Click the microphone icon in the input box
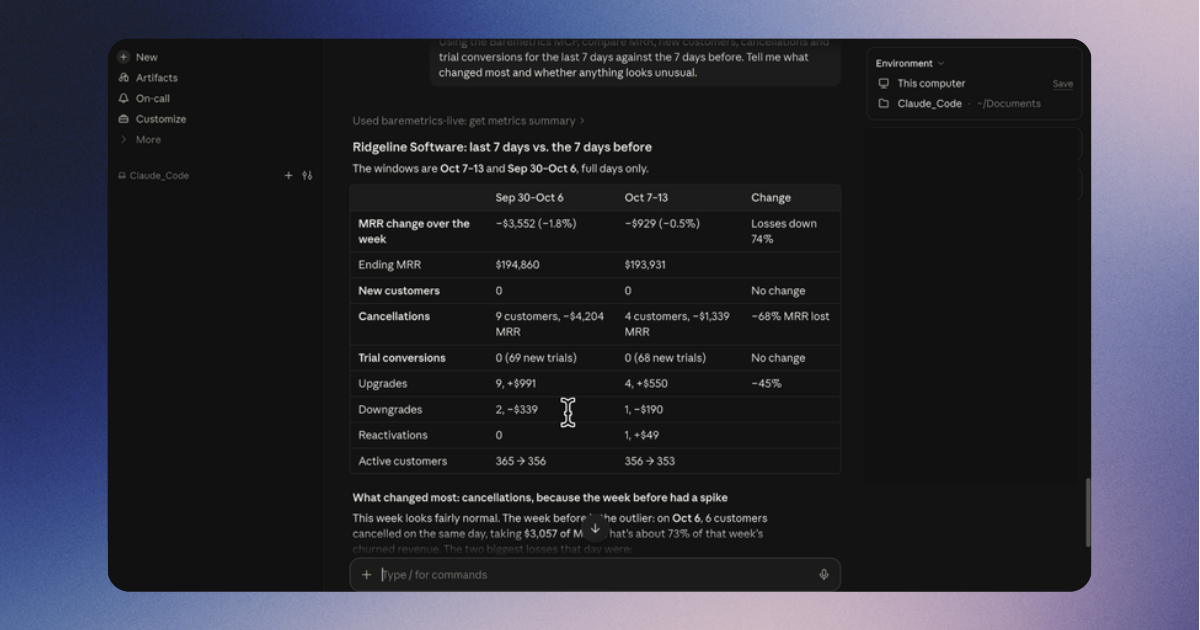 824,575
